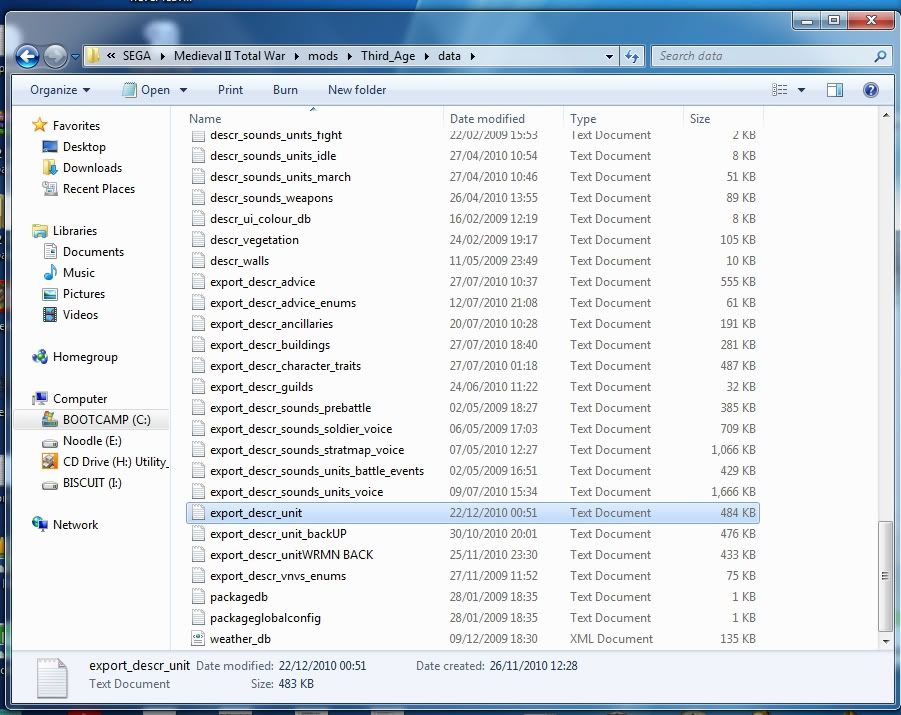
Task: Open Homegroup in the navigation pane
Action: pyautogui.click(x=85, y=357)
